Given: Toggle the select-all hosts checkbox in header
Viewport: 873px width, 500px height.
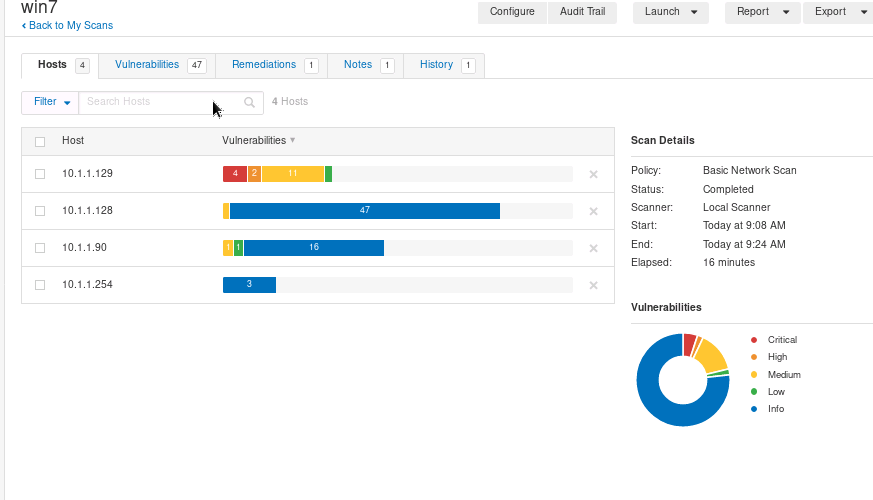Looking at the screenshot, I should [40, 142].
